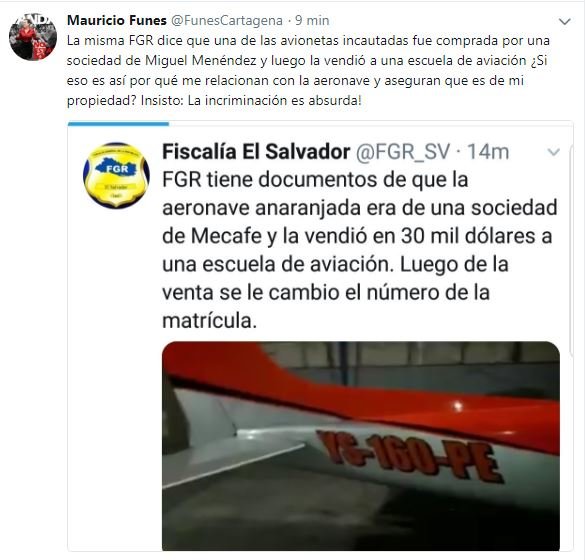This screenshot has width=585, height=560.
Task: Click the YS-160-PE registration on the aircraft
Action: (410, 457)
